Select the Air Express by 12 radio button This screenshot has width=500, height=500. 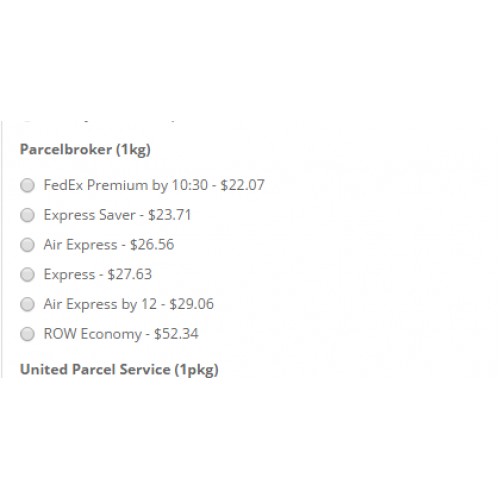click(x=27, y=304)
